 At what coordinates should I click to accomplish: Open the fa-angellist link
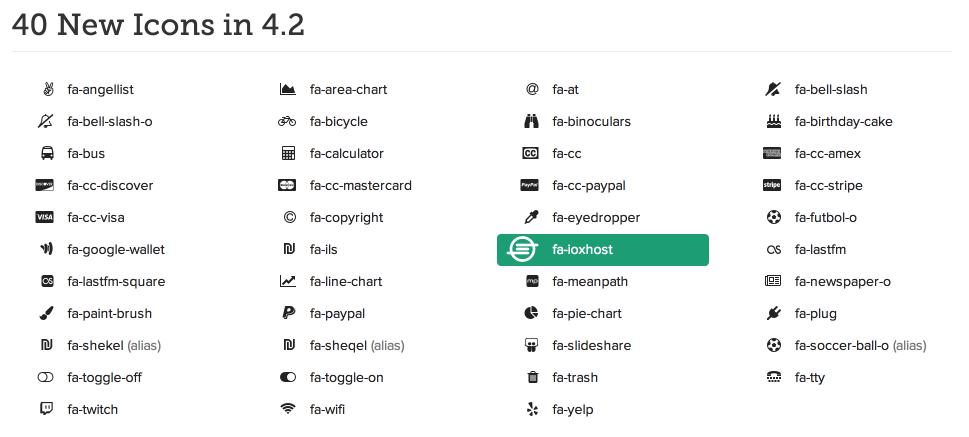coord(102,90)
